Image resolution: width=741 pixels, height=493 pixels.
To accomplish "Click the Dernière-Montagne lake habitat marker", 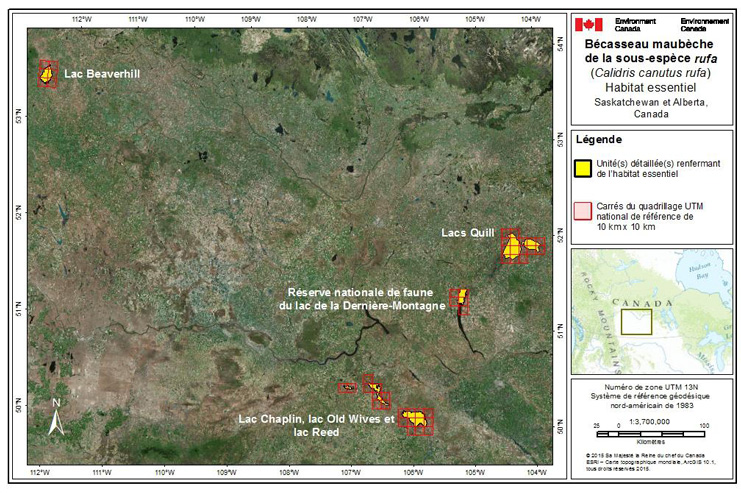I will coord(461,298).
